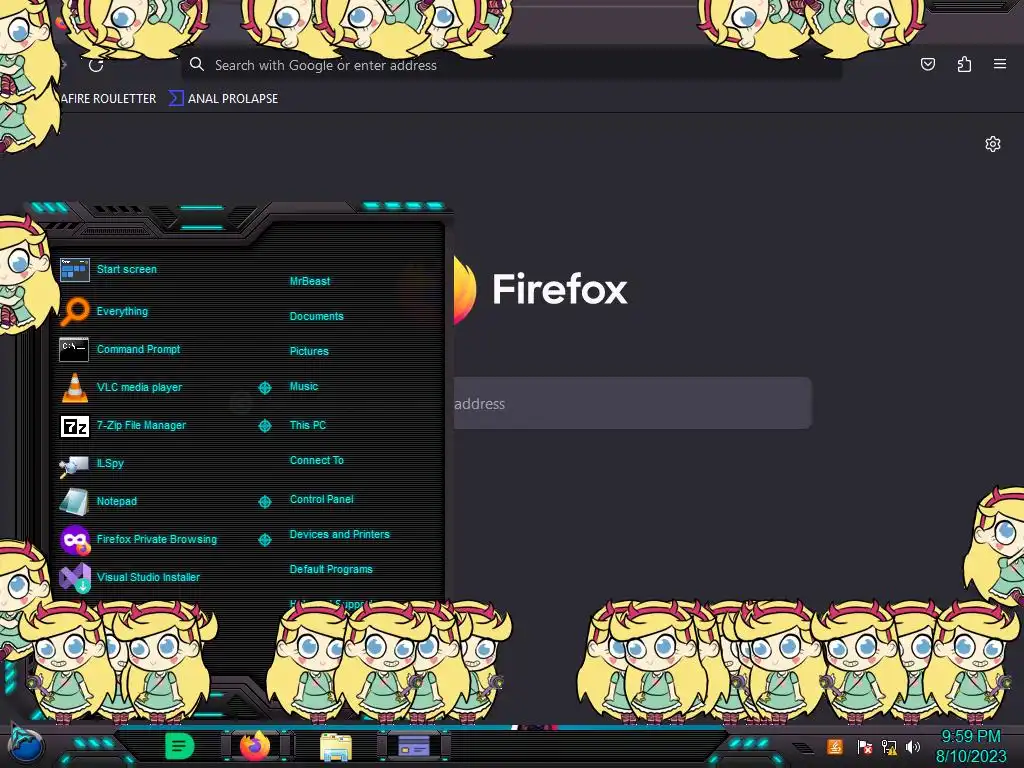Click the purple private browsing mask icon
The width and height of the screenshot is (1024, 768).
click(75, 540)
